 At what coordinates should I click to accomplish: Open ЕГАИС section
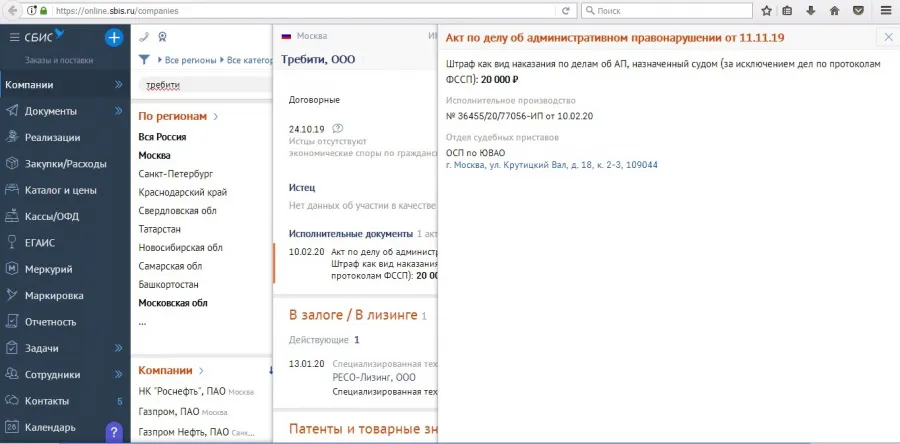click(x=40, y=243)
